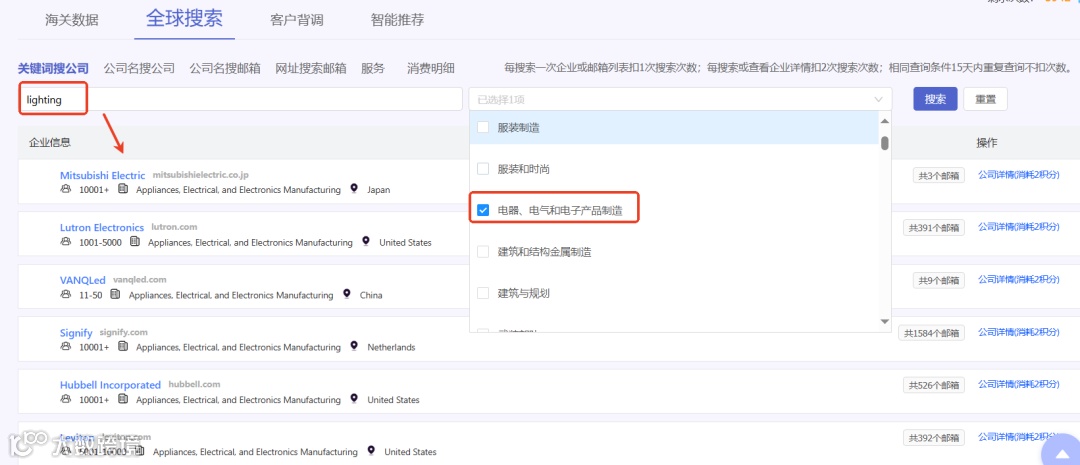Open Lutron Electronics company link
Screen dimensions: 1080x465
pyautogui.click(x=102, y=227)
